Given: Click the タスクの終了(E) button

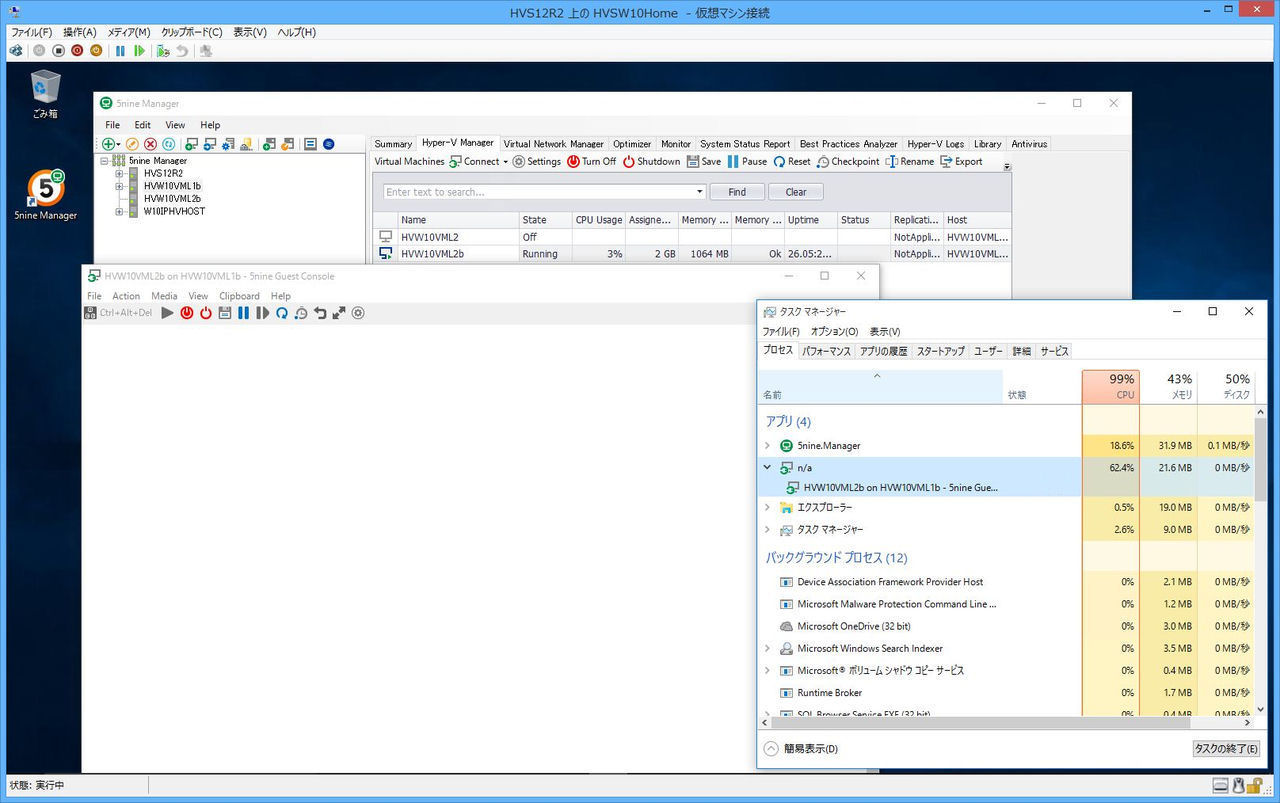Looking at the screenshot, I should click(1226, 748).
